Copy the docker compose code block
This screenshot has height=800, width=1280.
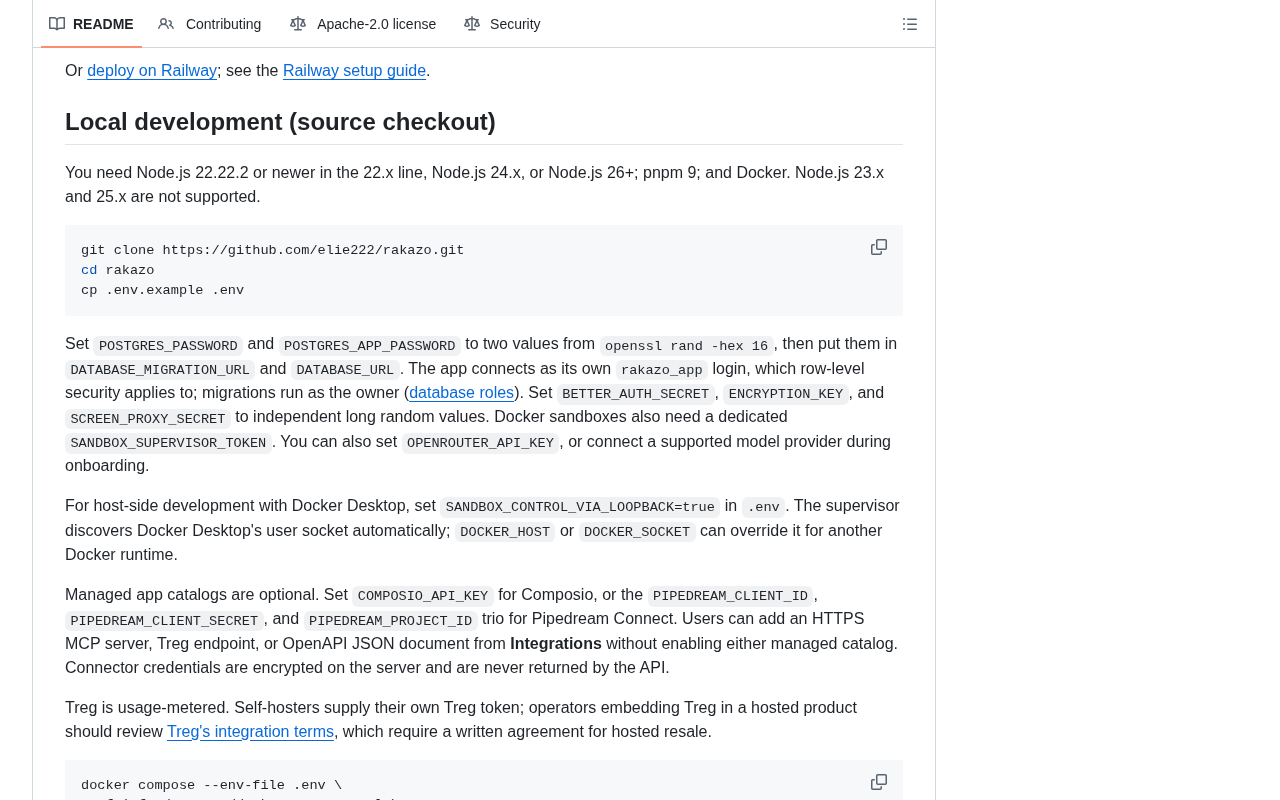(879, 782)
